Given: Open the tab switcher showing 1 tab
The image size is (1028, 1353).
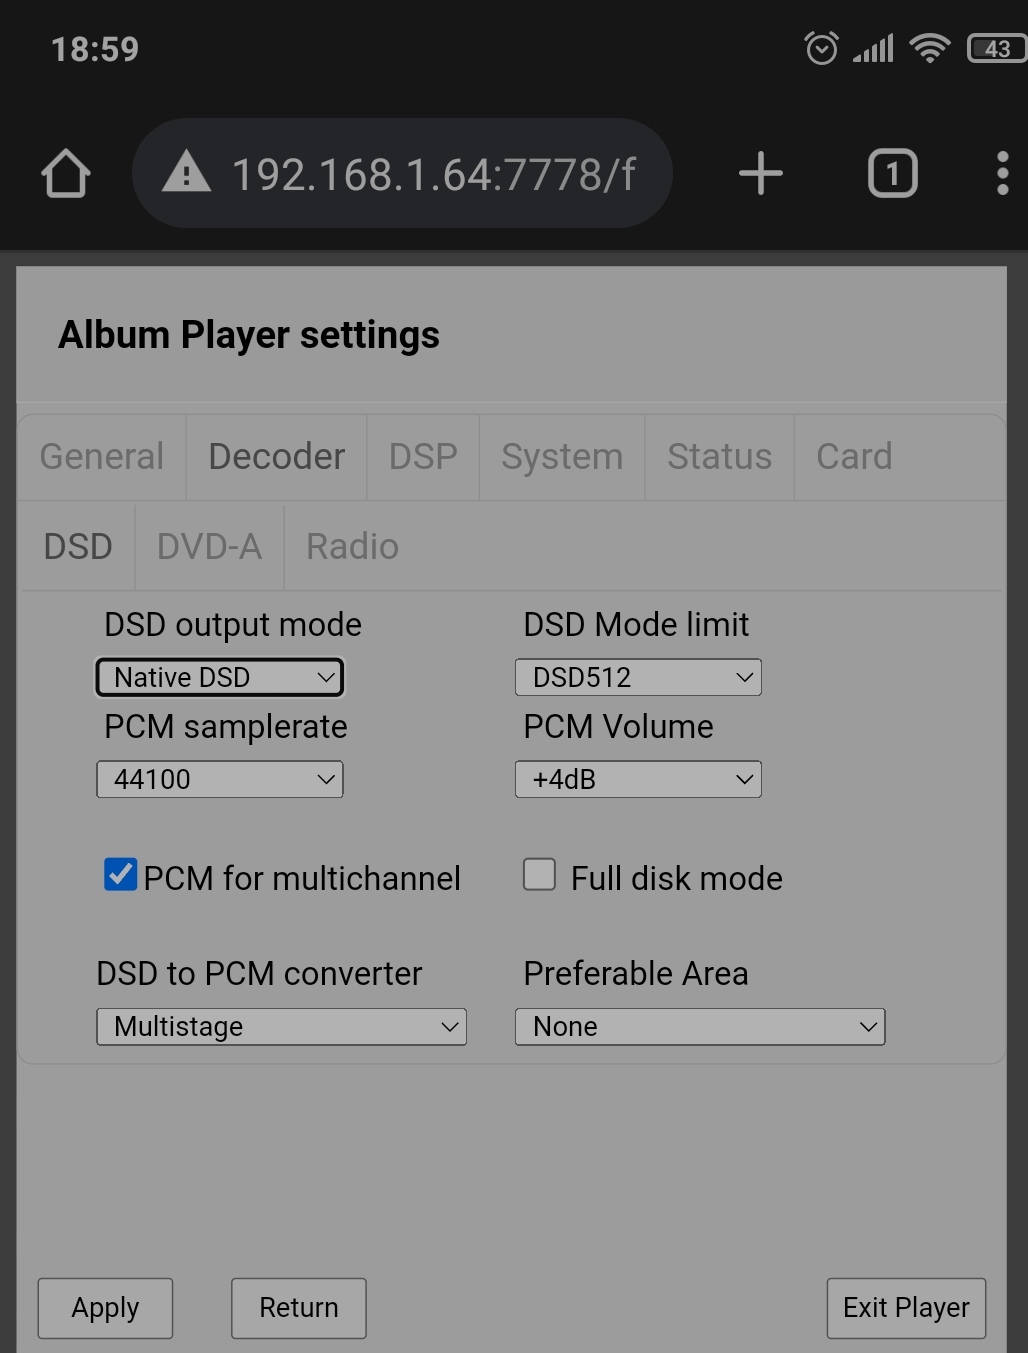Looking at the screenshot, I should pyautogui.click(x=892, y=174).
